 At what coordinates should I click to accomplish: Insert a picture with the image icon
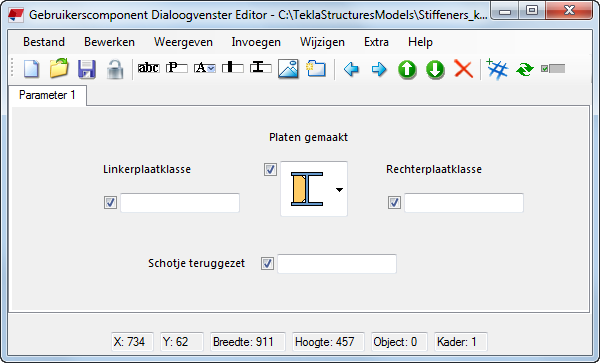(288, 69)
